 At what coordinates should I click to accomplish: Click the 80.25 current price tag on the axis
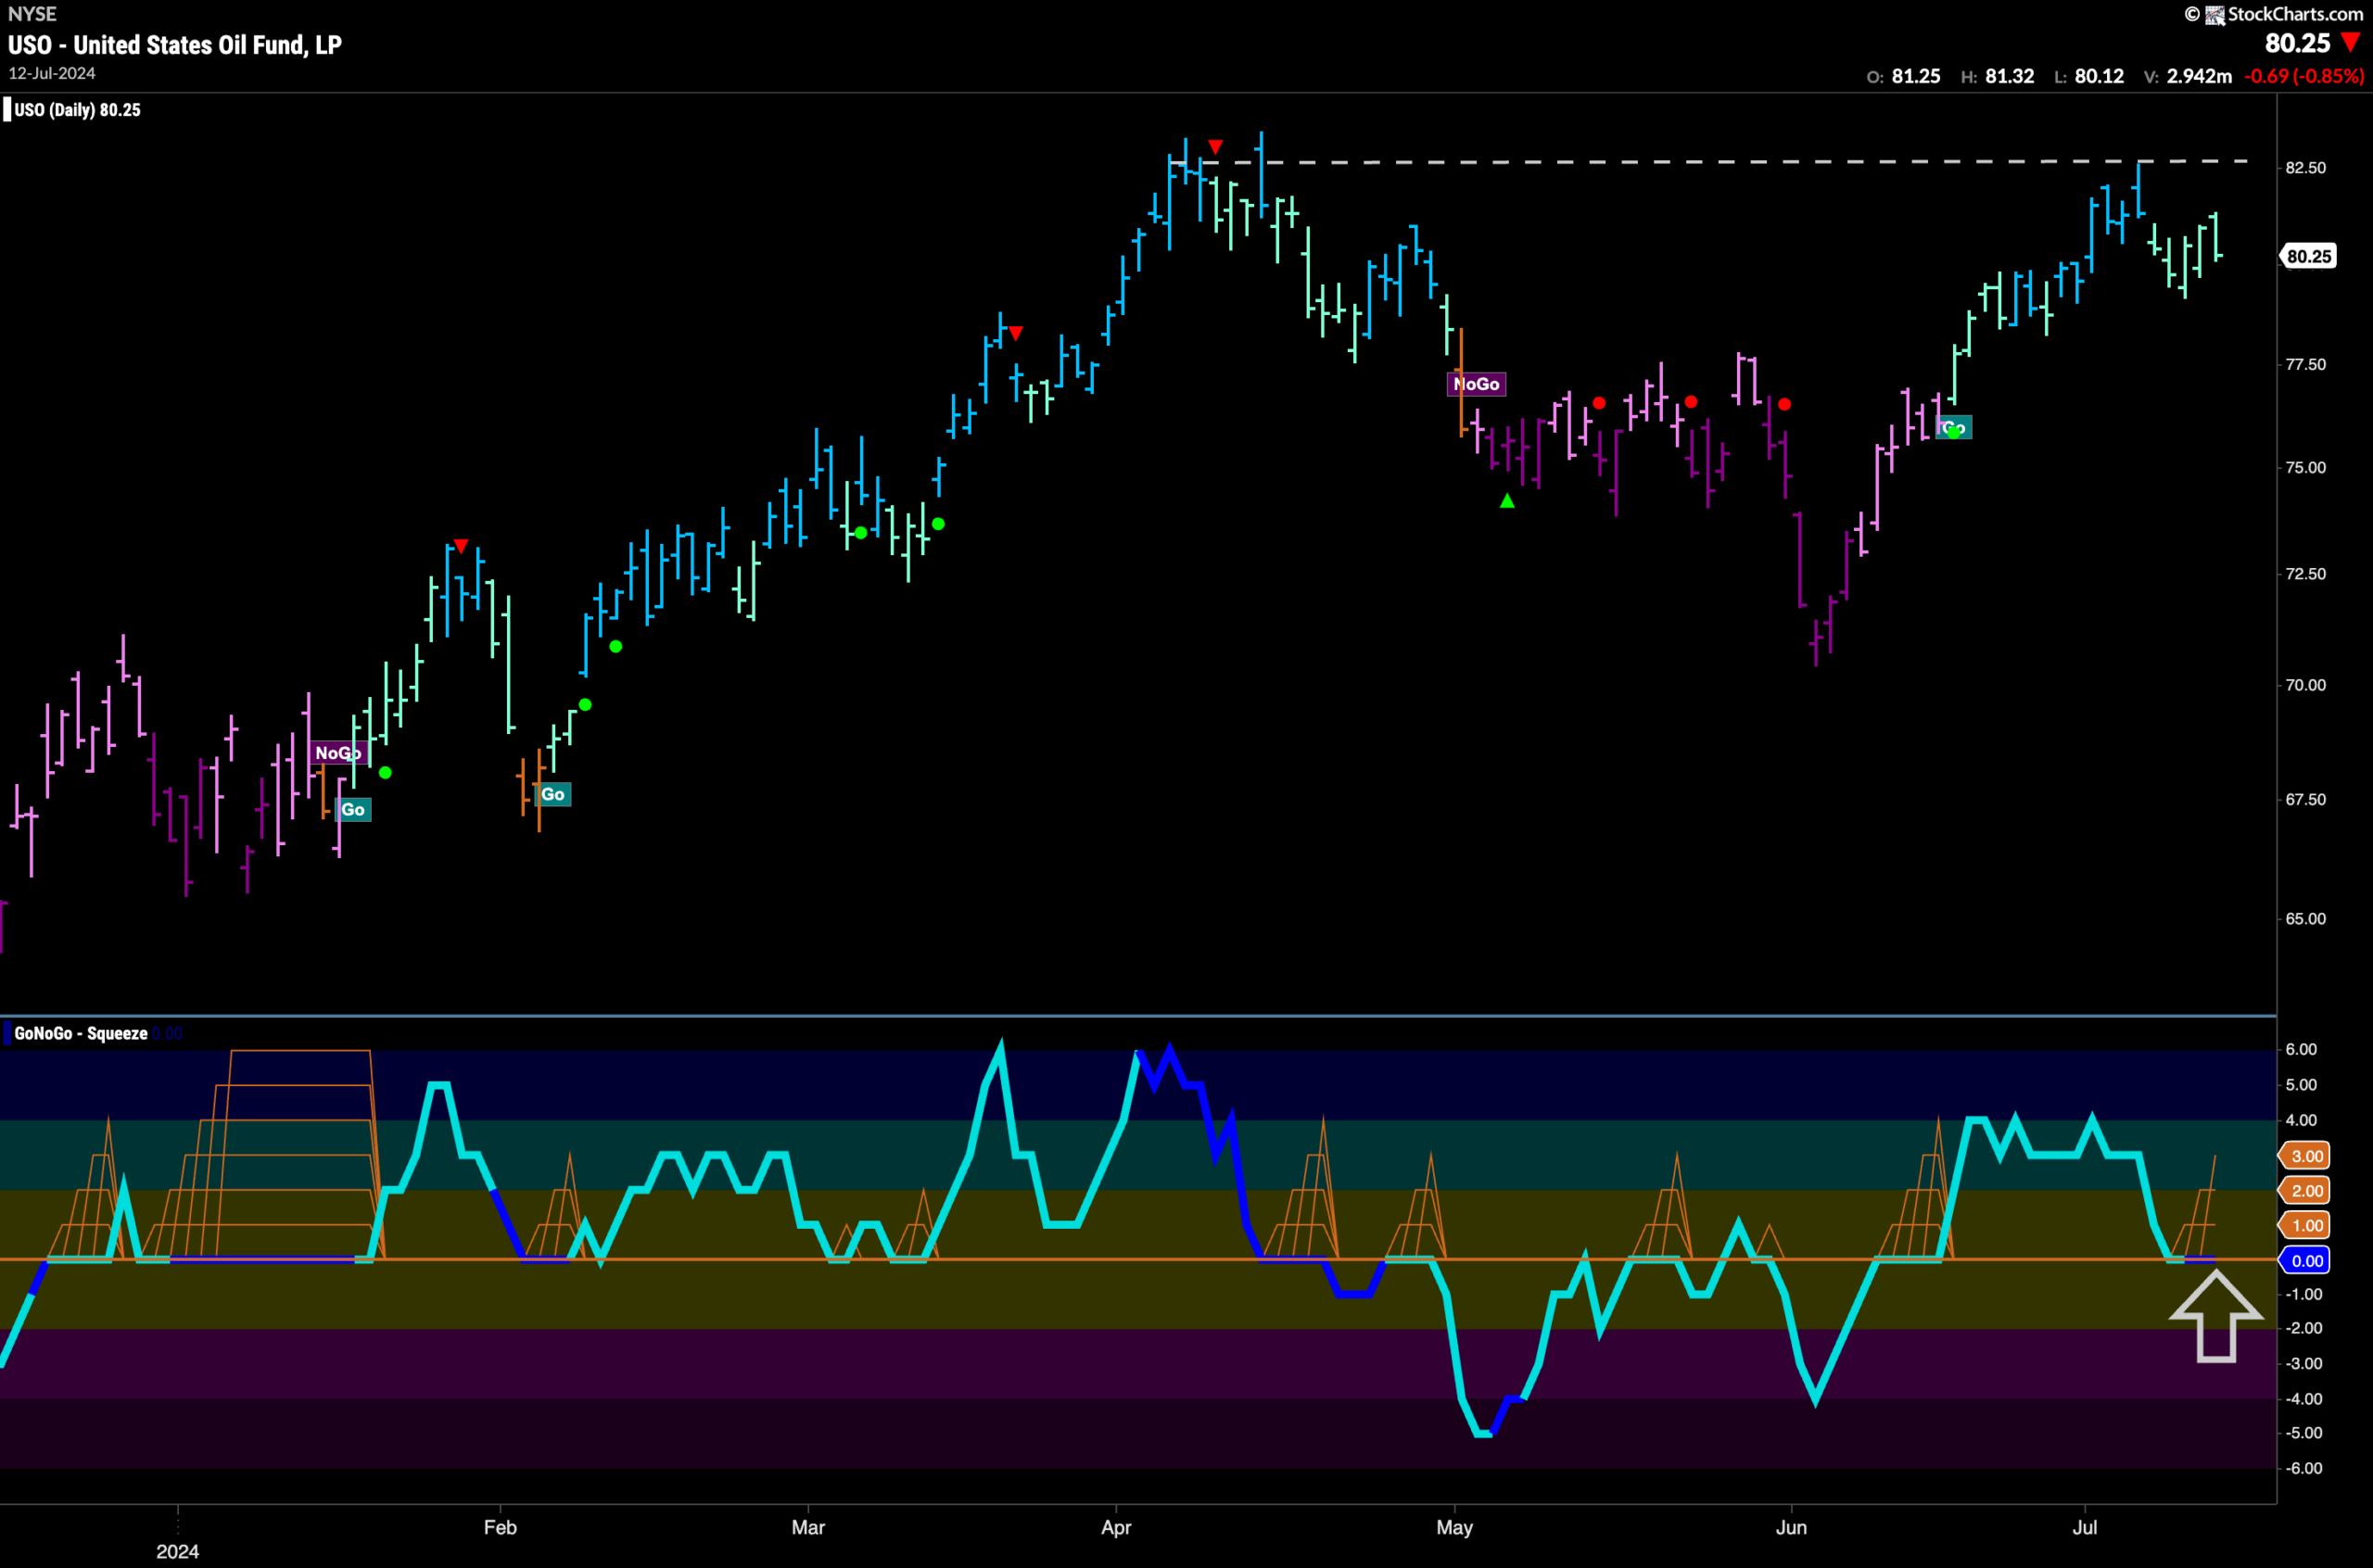point(2309,256)
